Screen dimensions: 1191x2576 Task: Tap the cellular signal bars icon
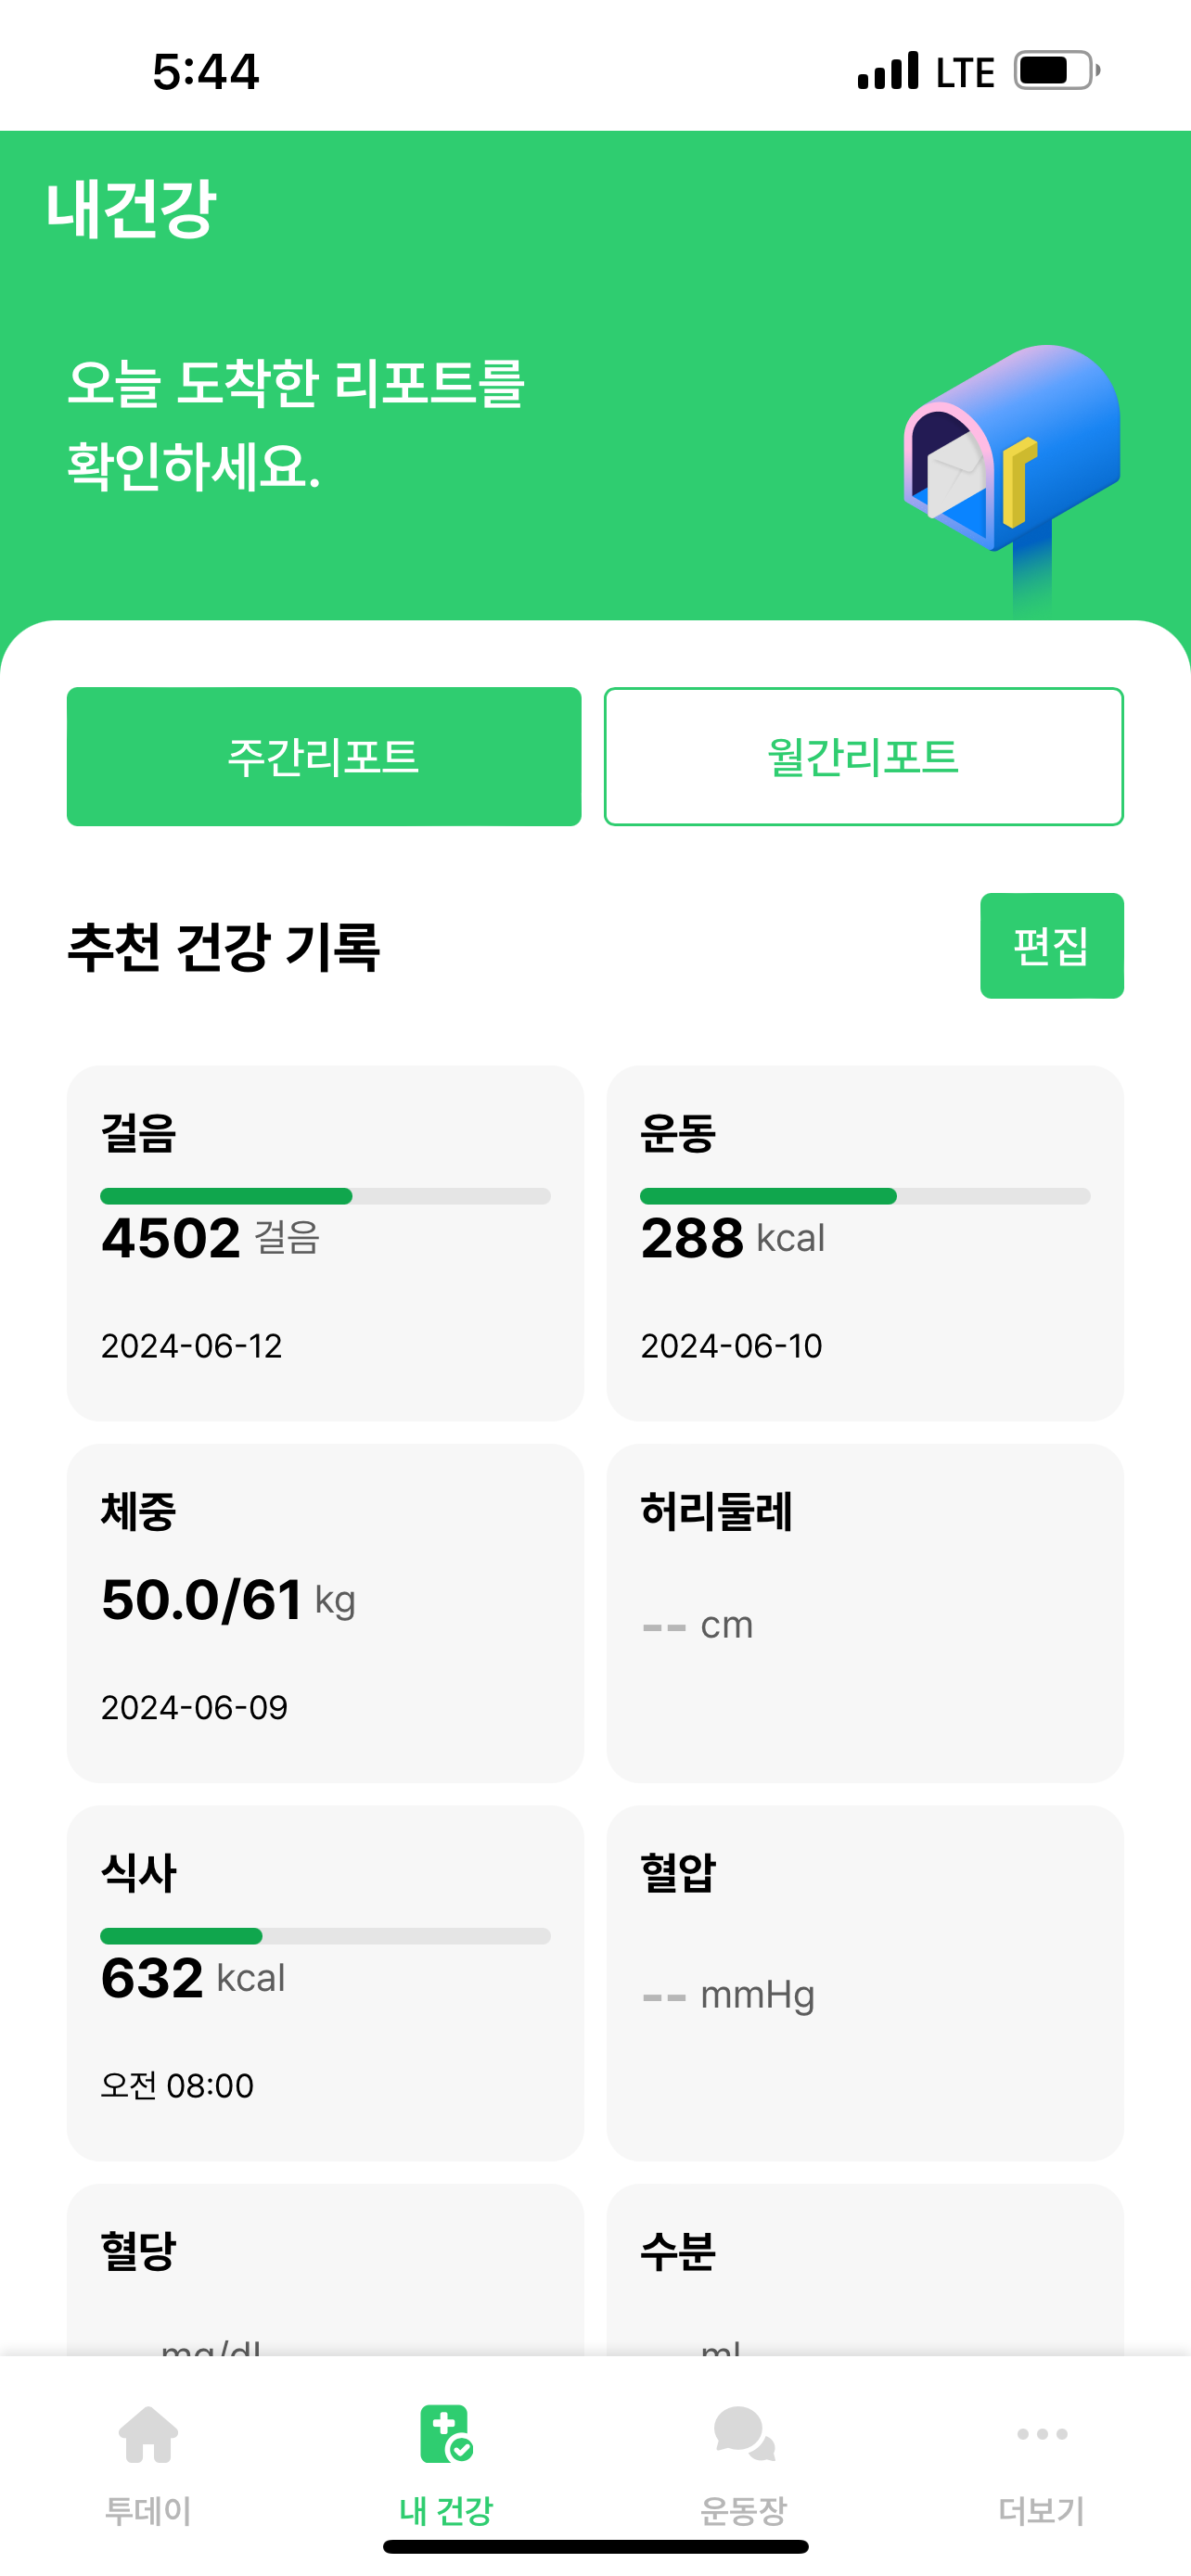[x=888, y=71]
